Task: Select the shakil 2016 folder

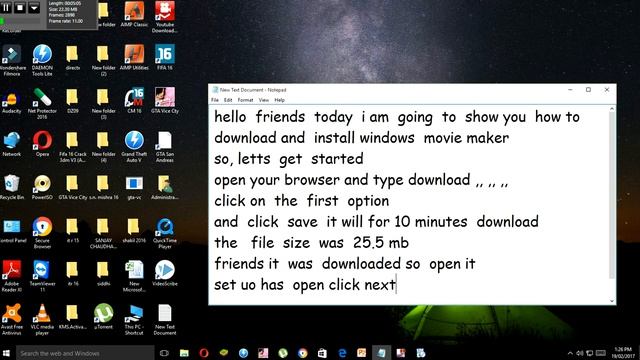Action: point(134,230)
